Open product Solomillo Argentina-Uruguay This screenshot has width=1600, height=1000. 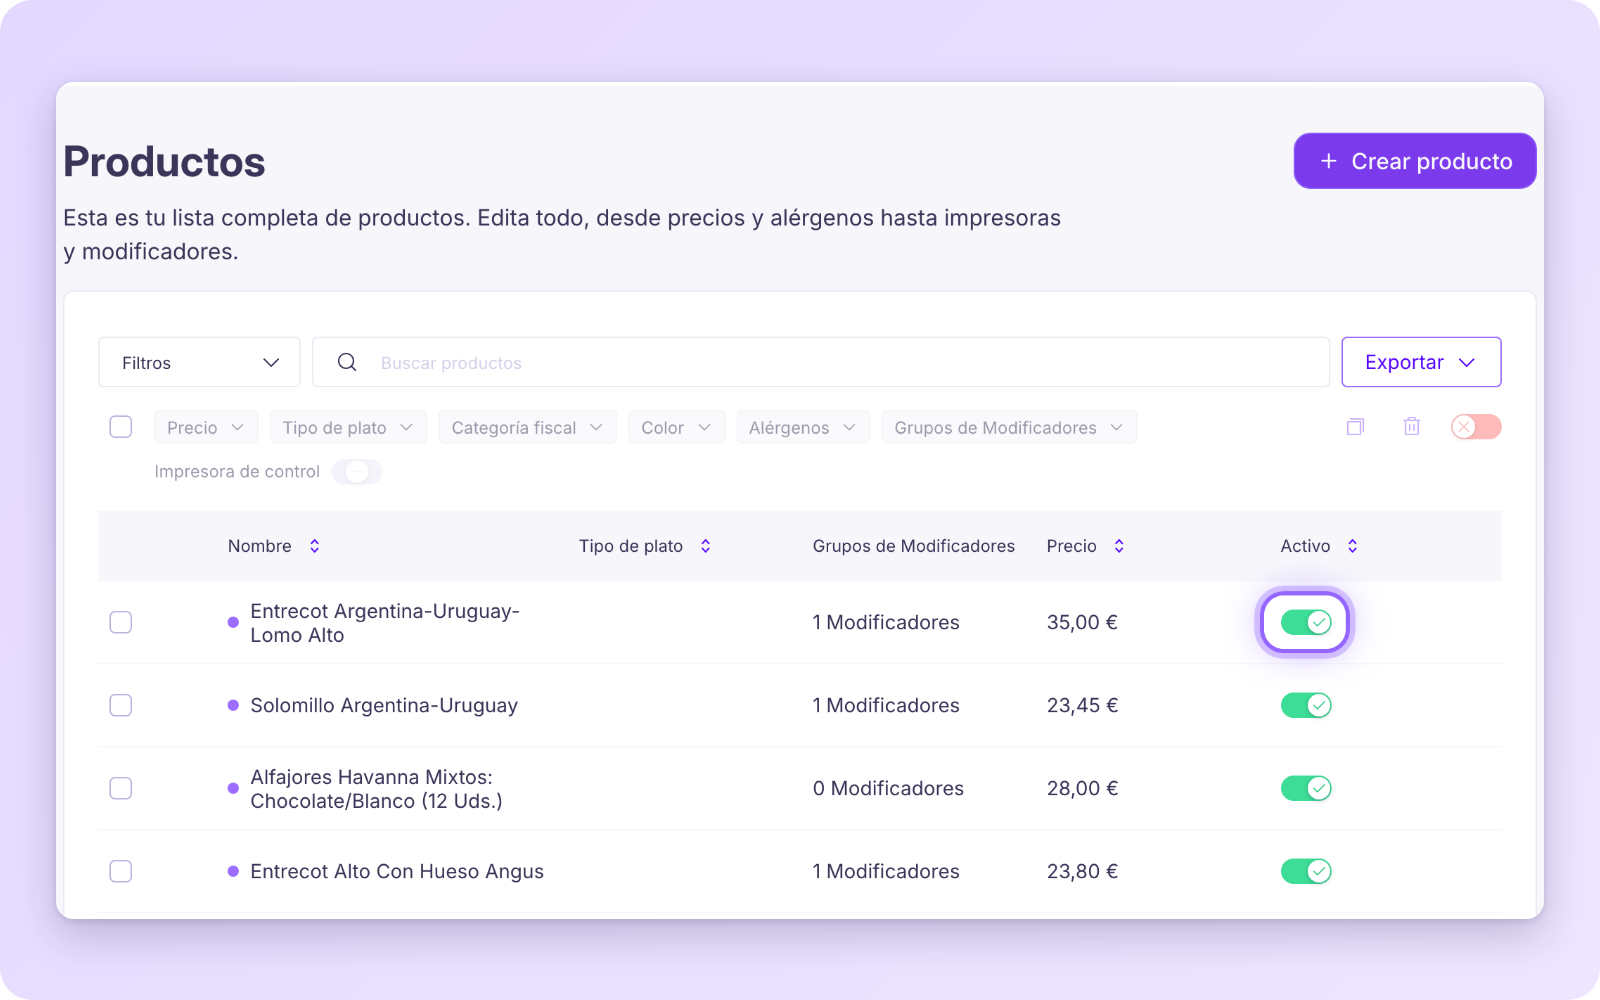[x=384, y=705]
